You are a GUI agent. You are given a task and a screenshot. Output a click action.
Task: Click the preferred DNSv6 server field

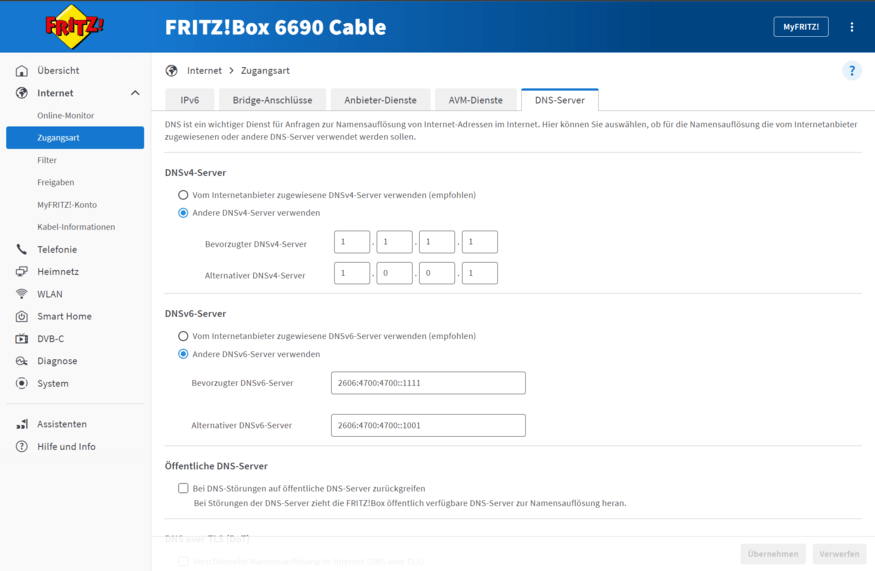428,383
